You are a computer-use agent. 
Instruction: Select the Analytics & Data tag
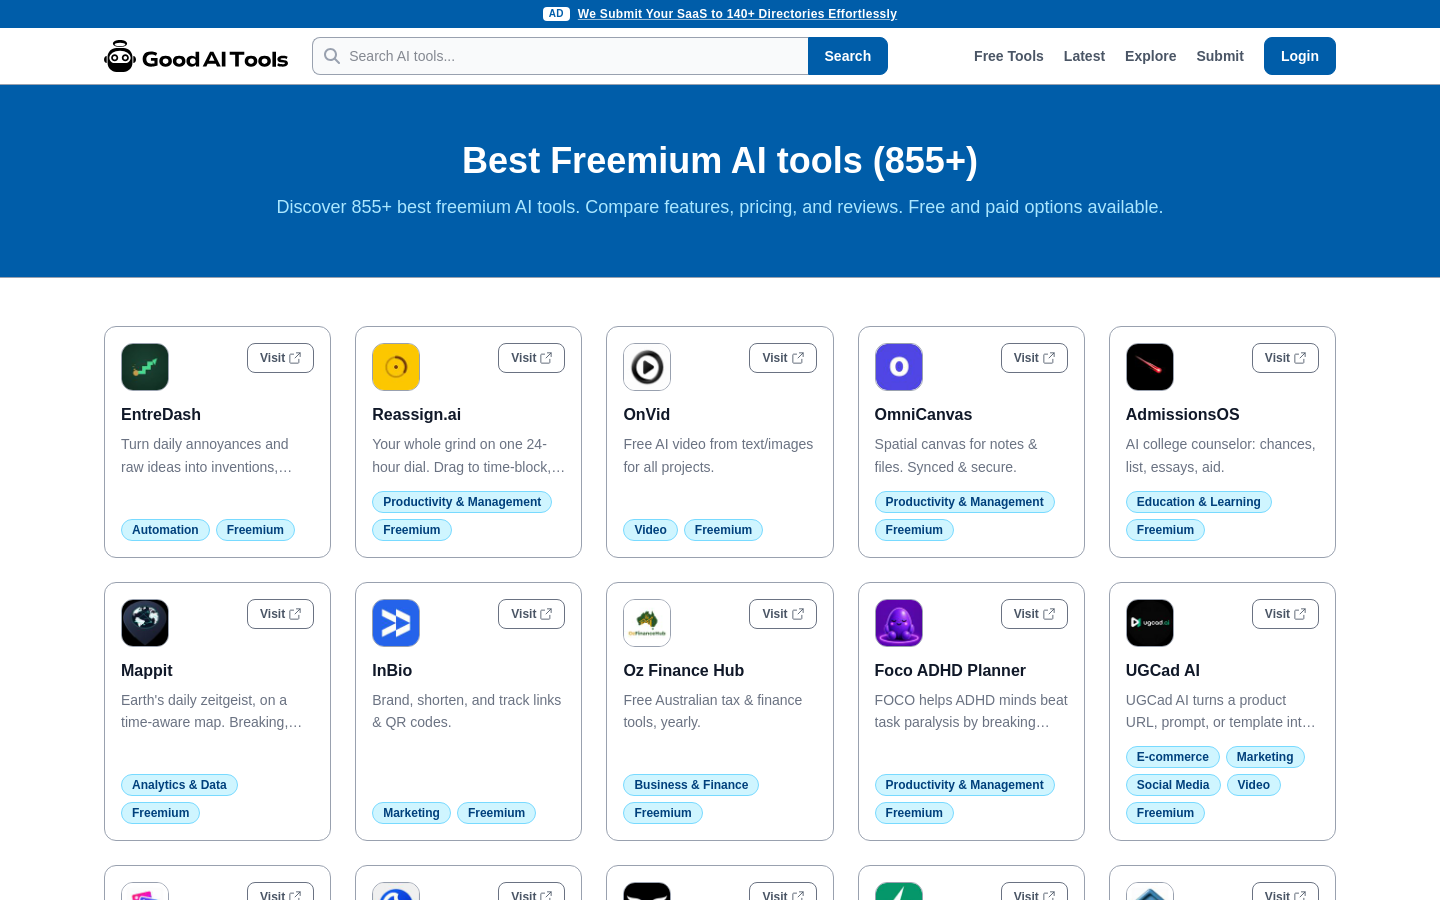[x=179, y=785]
